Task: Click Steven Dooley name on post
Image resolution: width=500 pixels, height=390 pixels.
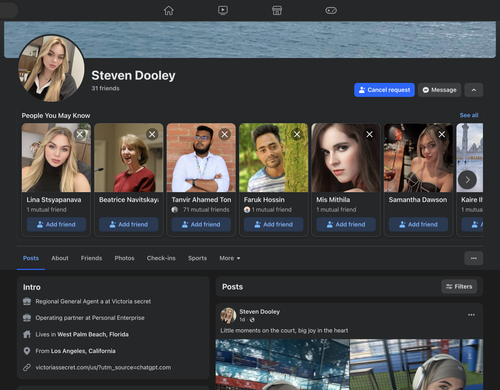Action: coord(259,312)
